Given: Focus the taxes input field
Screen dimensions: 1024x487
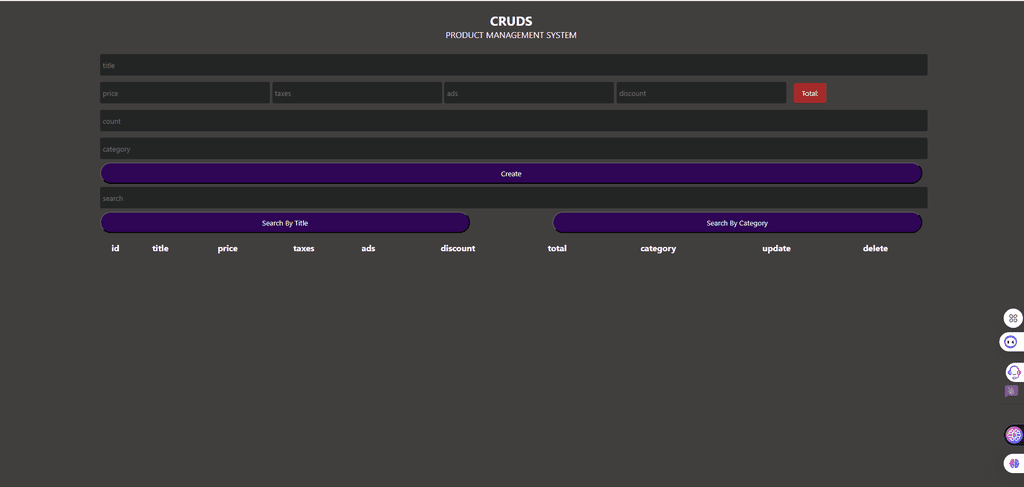Looking at the screenshot, I should [357, 93].
